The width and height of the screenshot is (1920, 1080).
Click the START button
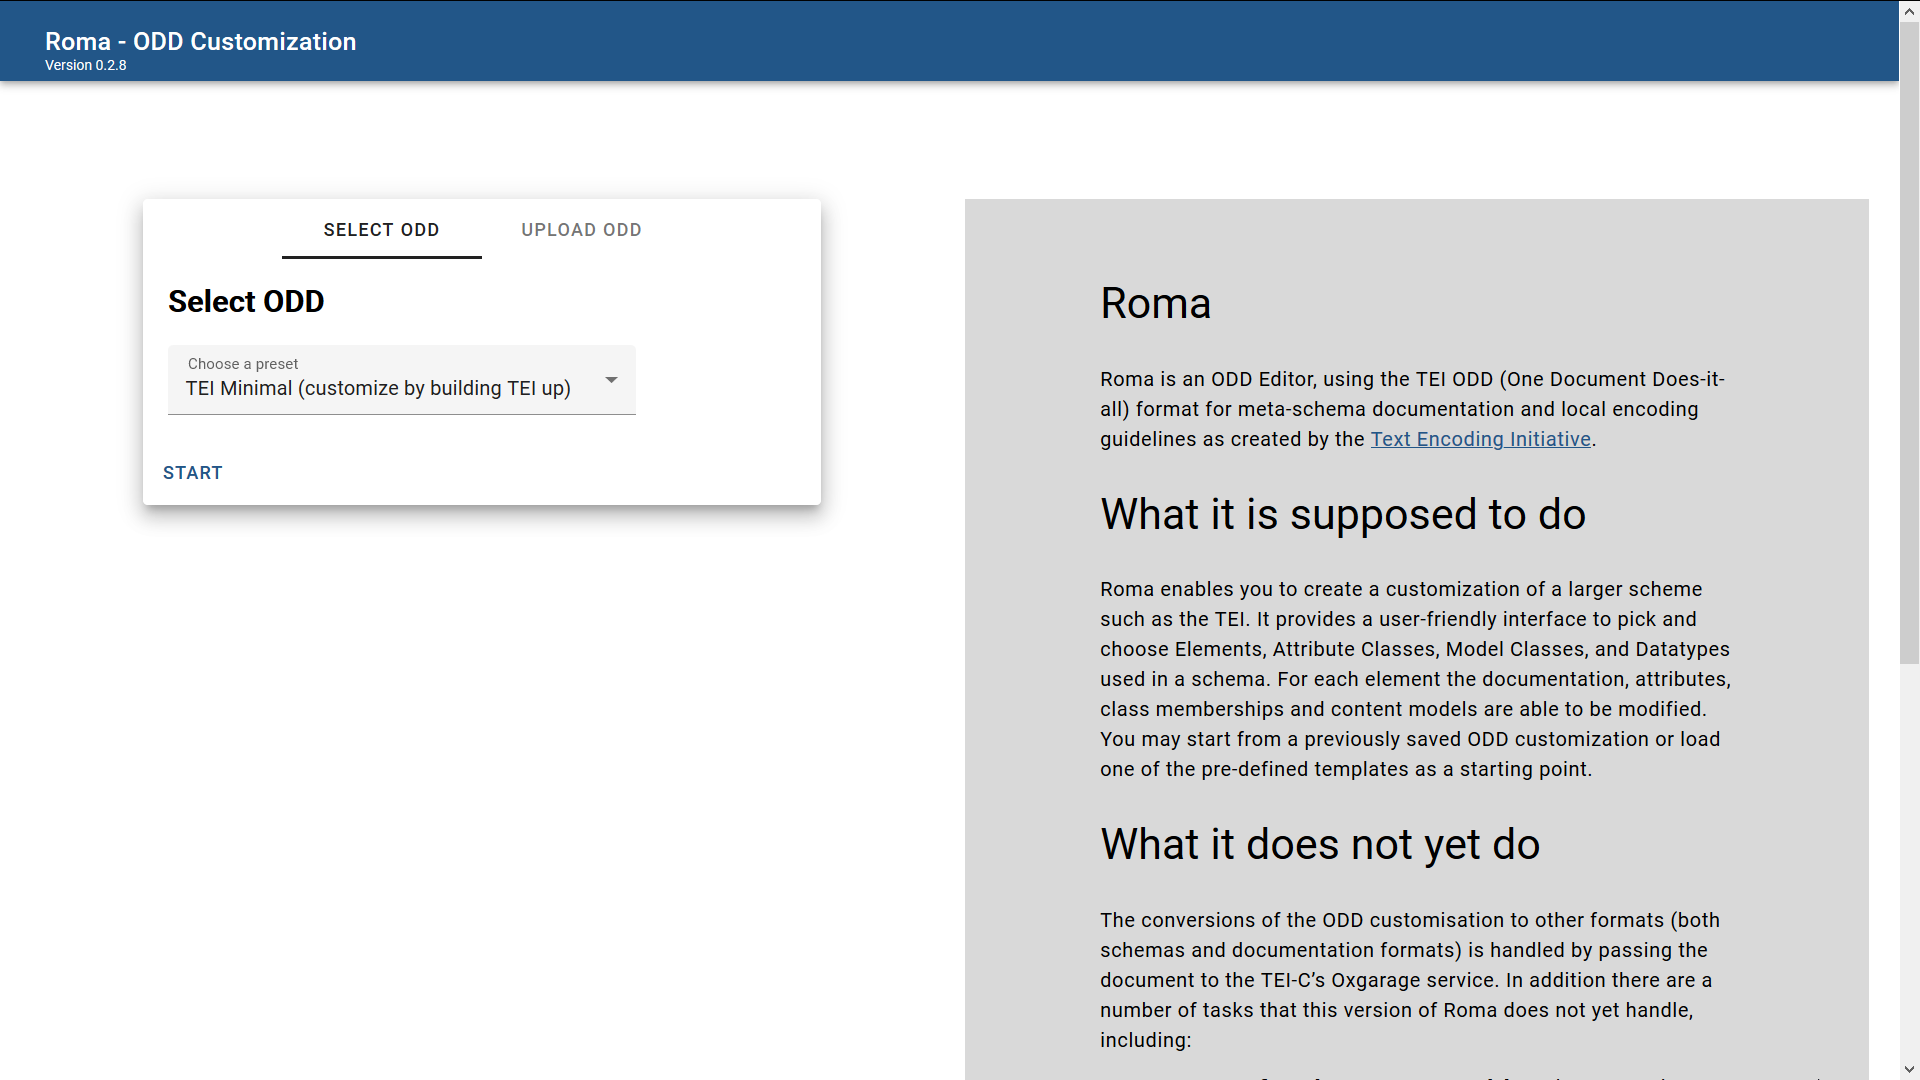193,473
